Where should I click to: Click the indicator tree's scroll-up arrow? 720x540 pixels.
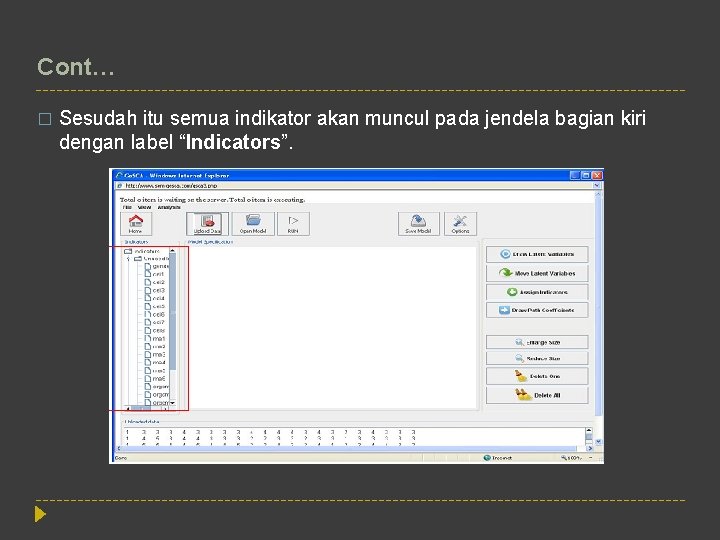[x=173, y=251]
